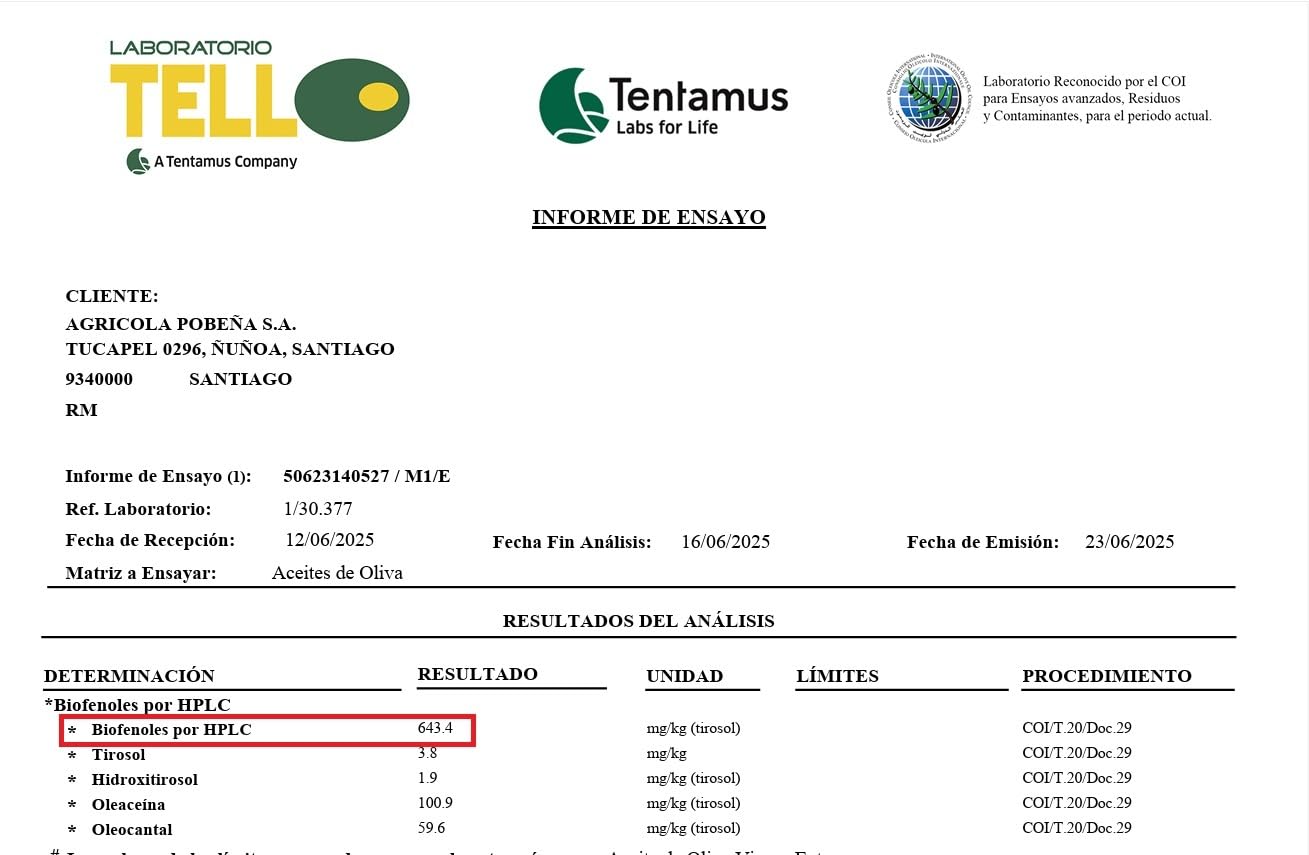Select the Oleaceína result '100.9'
Screen dimensions: 1309x855
(435, 803)
